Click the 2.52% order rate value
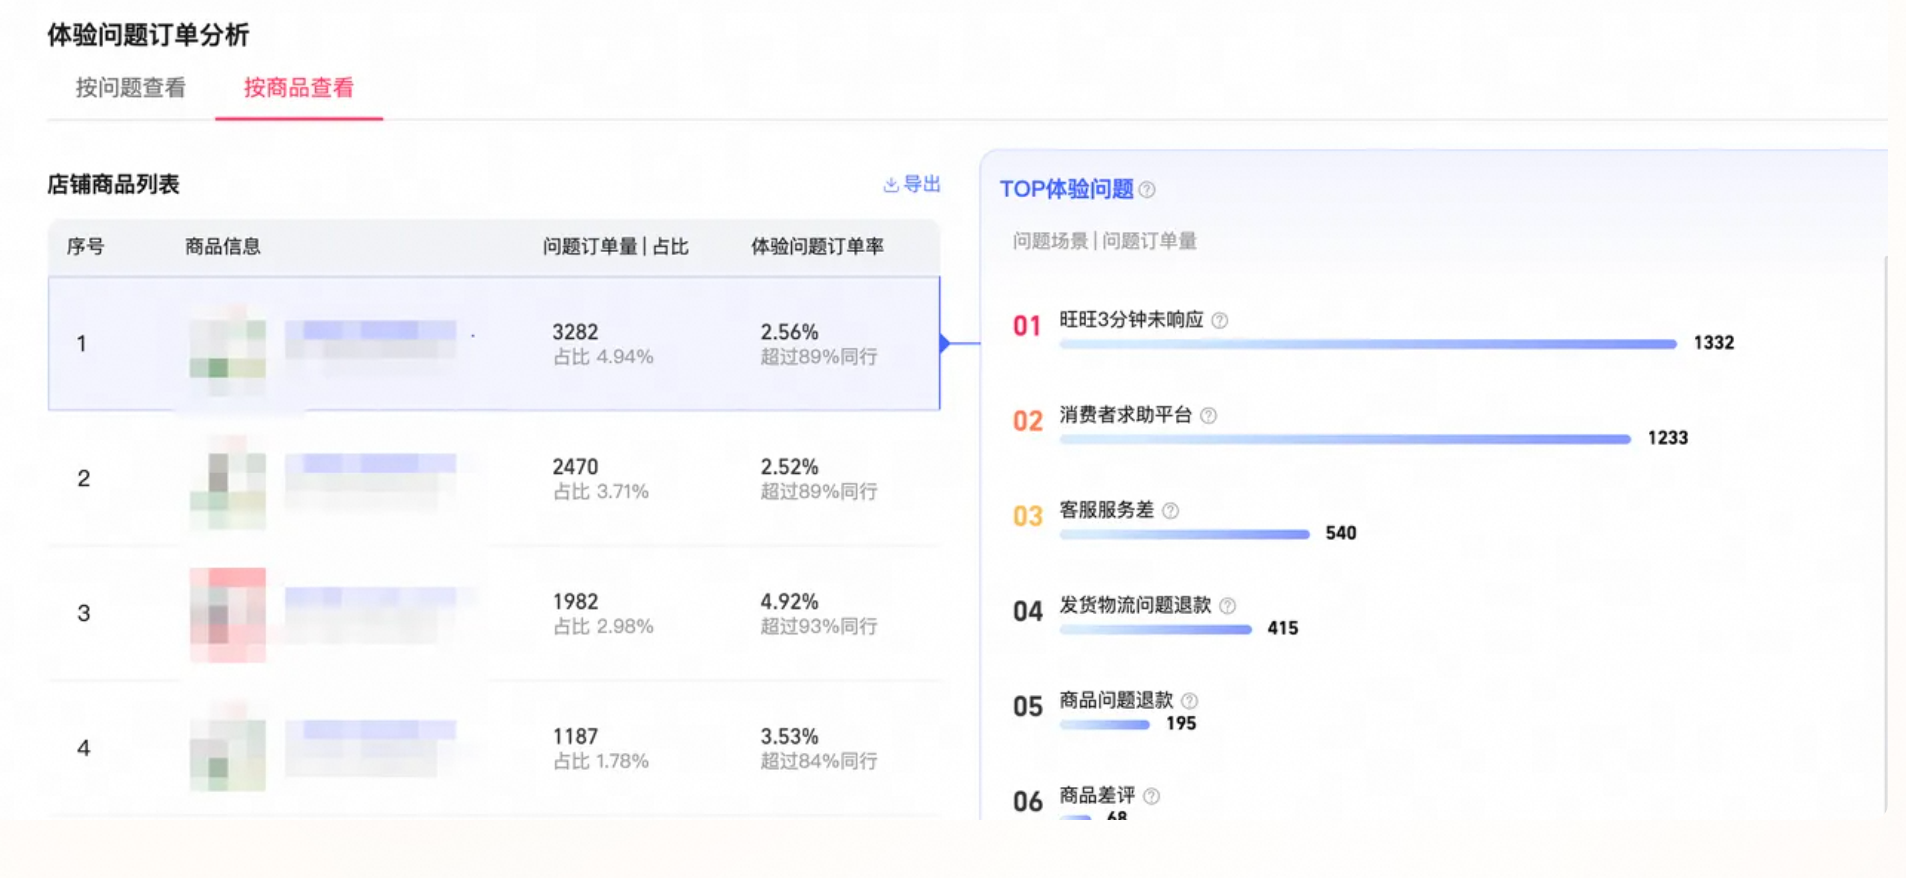The height and width of the screenshot is (878, 1906). point(789,467)
